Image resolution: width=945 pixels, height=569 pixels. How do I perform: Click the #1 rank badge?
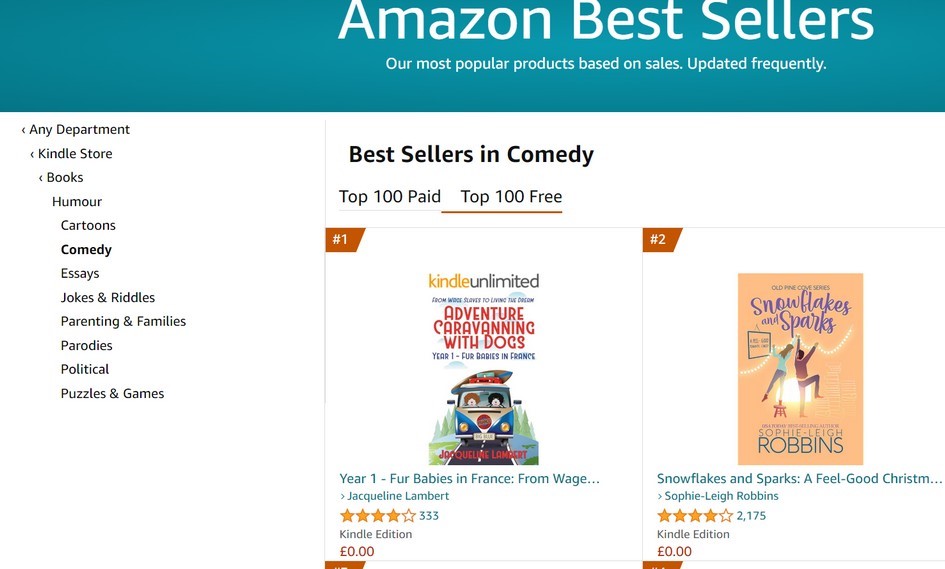(342, 240)
